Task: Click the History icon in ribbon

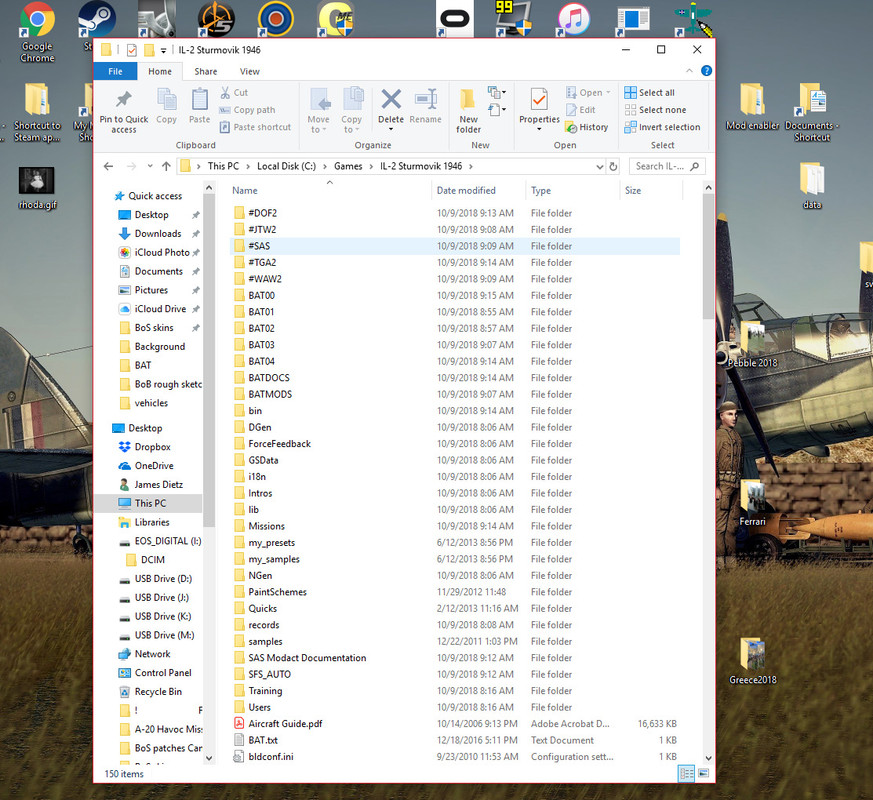Action: coord(571,127)
